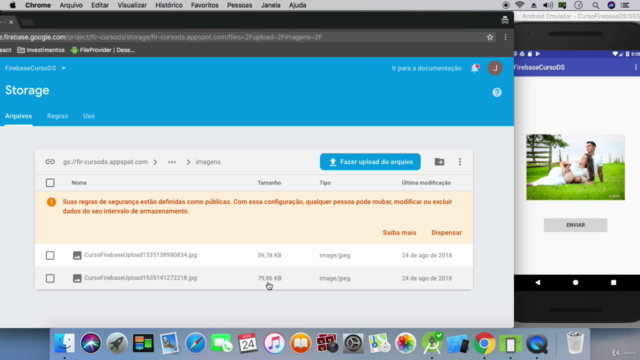Image resolution: width=640 pixels, height=360 pixels.
Task: Open the FileProvider bookmark
Action: [x=102, y=50]
